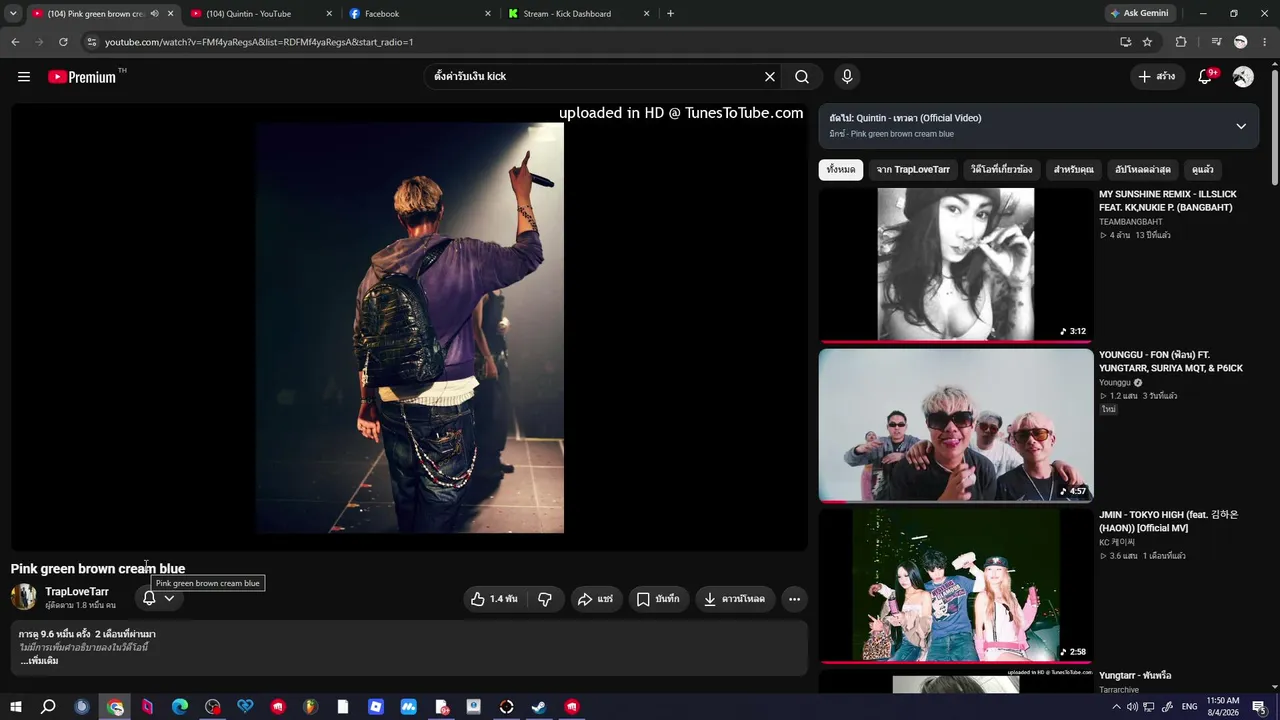
Task: Select จาก TrapLoveTarr filter chip
Action: (913, 170)
